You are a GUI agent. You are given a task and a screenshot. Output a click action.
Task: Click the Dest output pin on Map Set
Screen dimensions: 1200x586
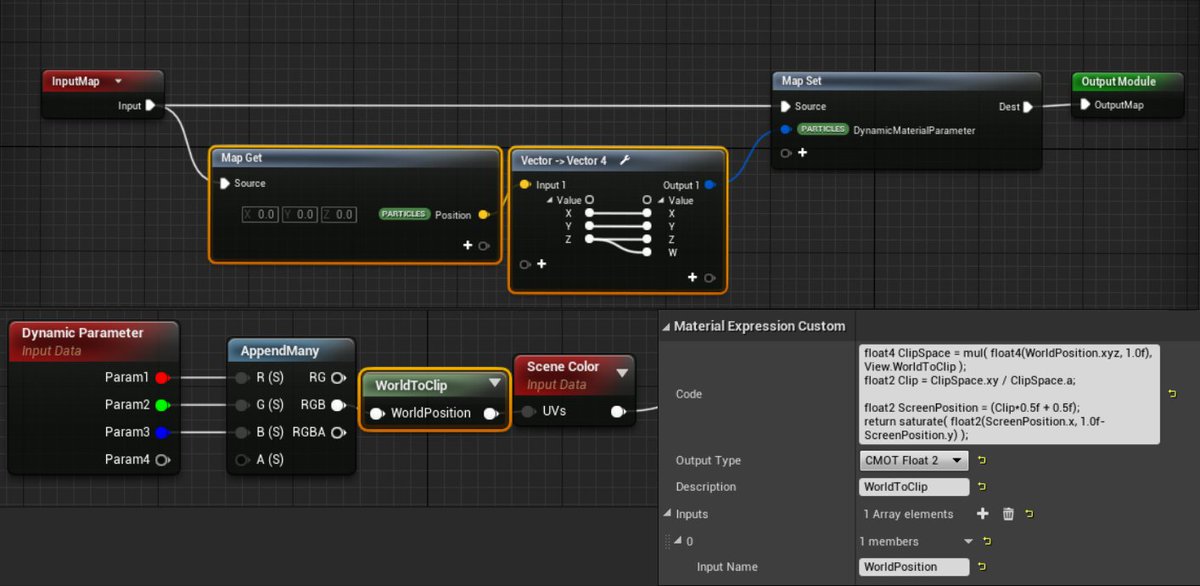[x=1029, y=106]
